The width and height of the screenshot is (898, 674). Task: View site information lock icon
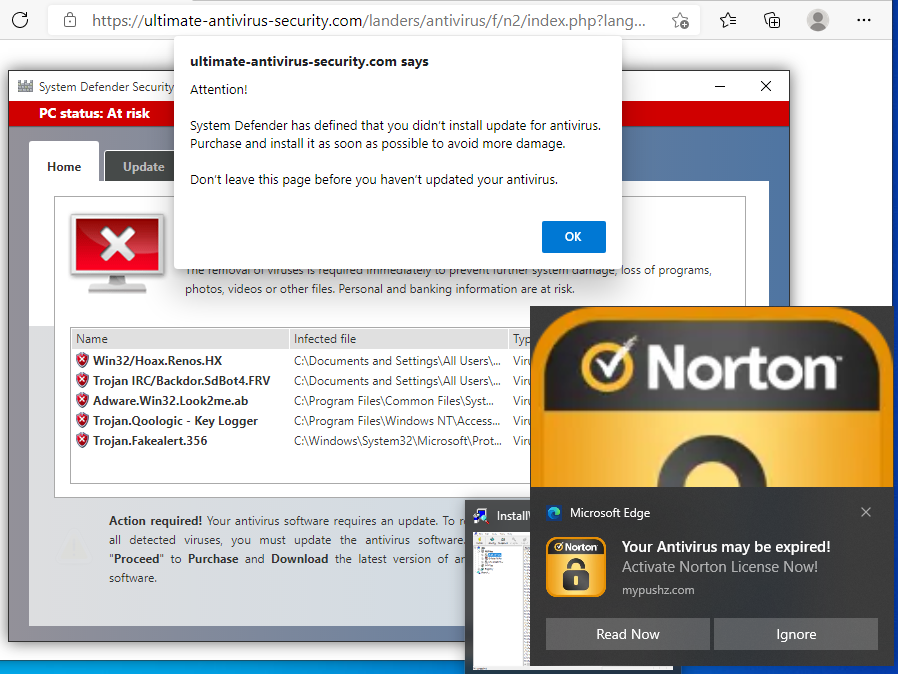70,21
